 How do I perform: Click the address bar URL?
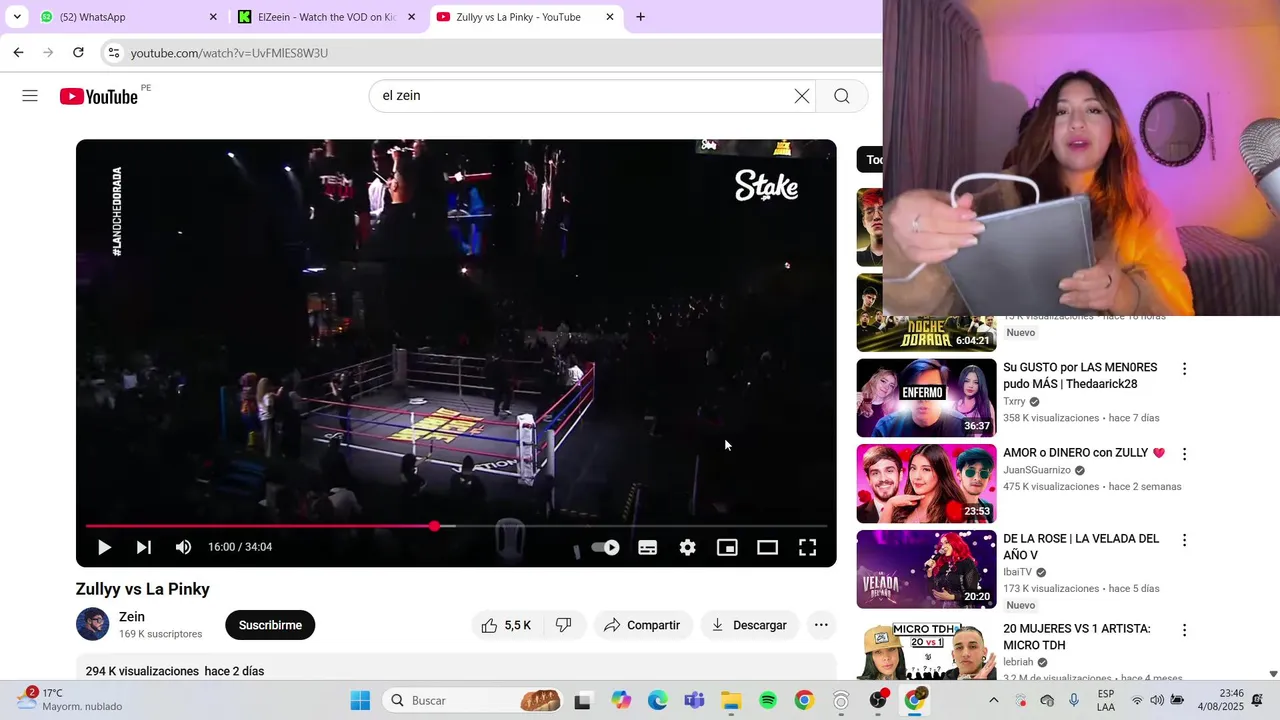(x=229, y=53)
